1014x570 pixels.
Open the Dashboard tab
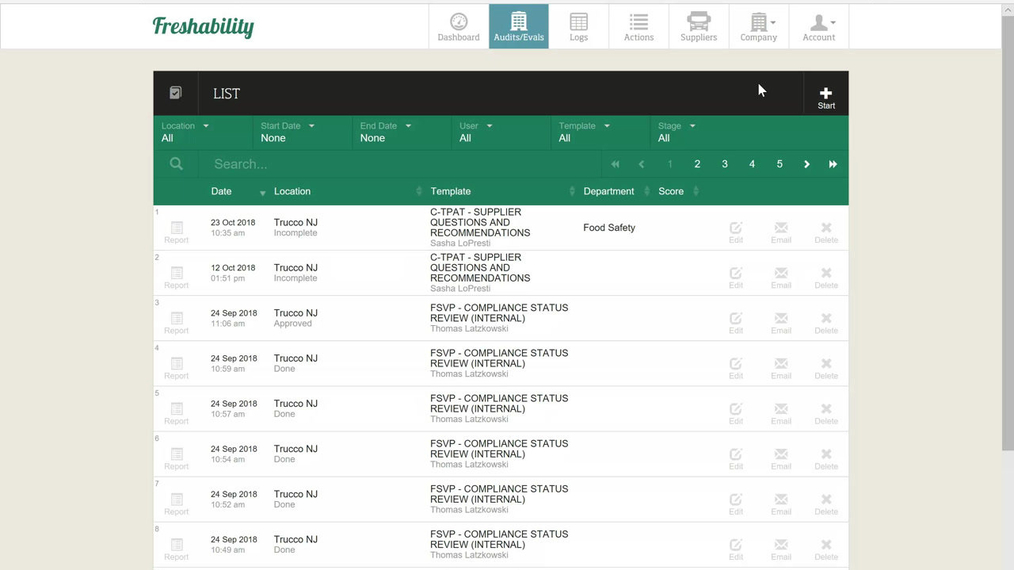click(x=458, y=27)
